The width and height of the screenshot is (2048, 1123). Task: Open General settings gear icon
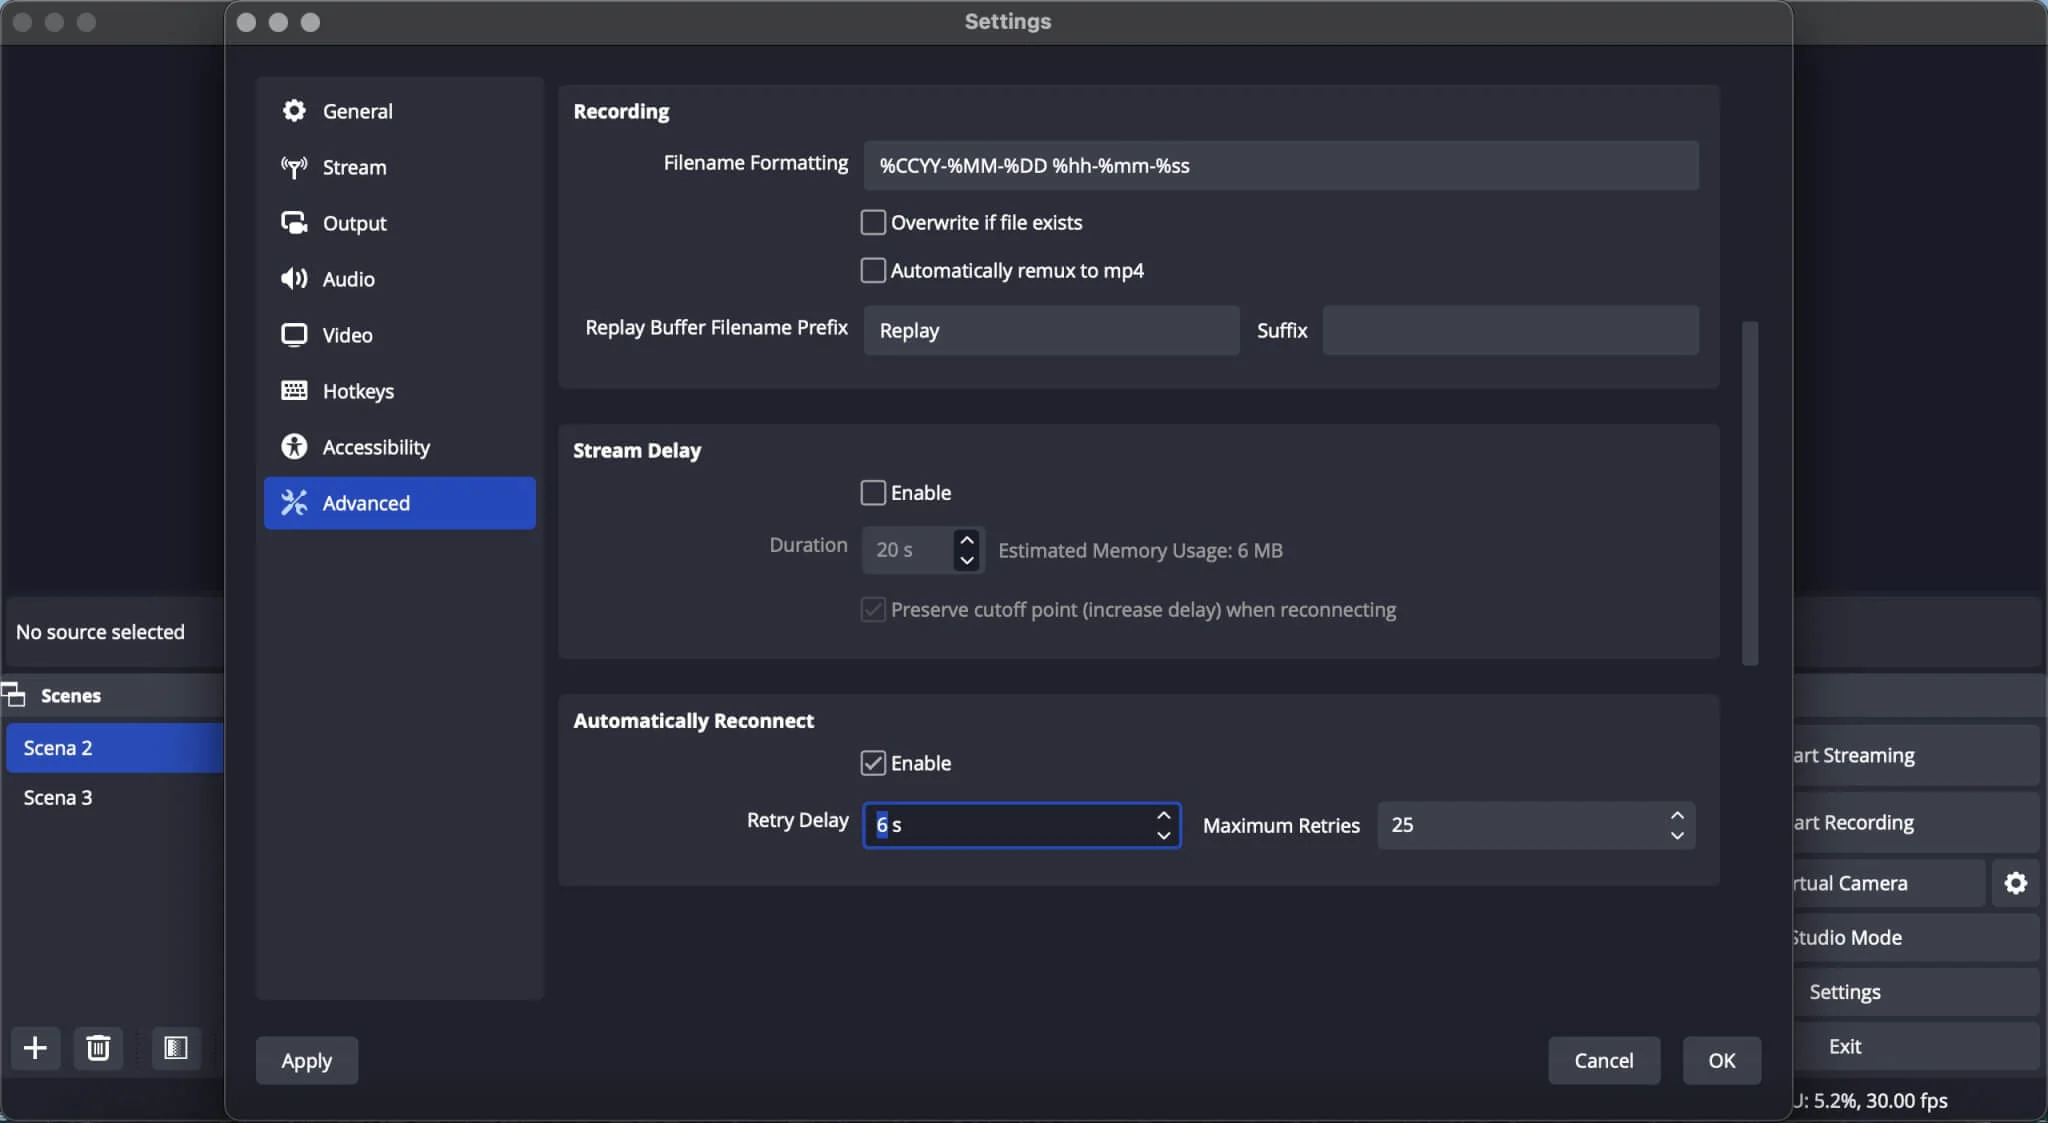tap(293, 110)
